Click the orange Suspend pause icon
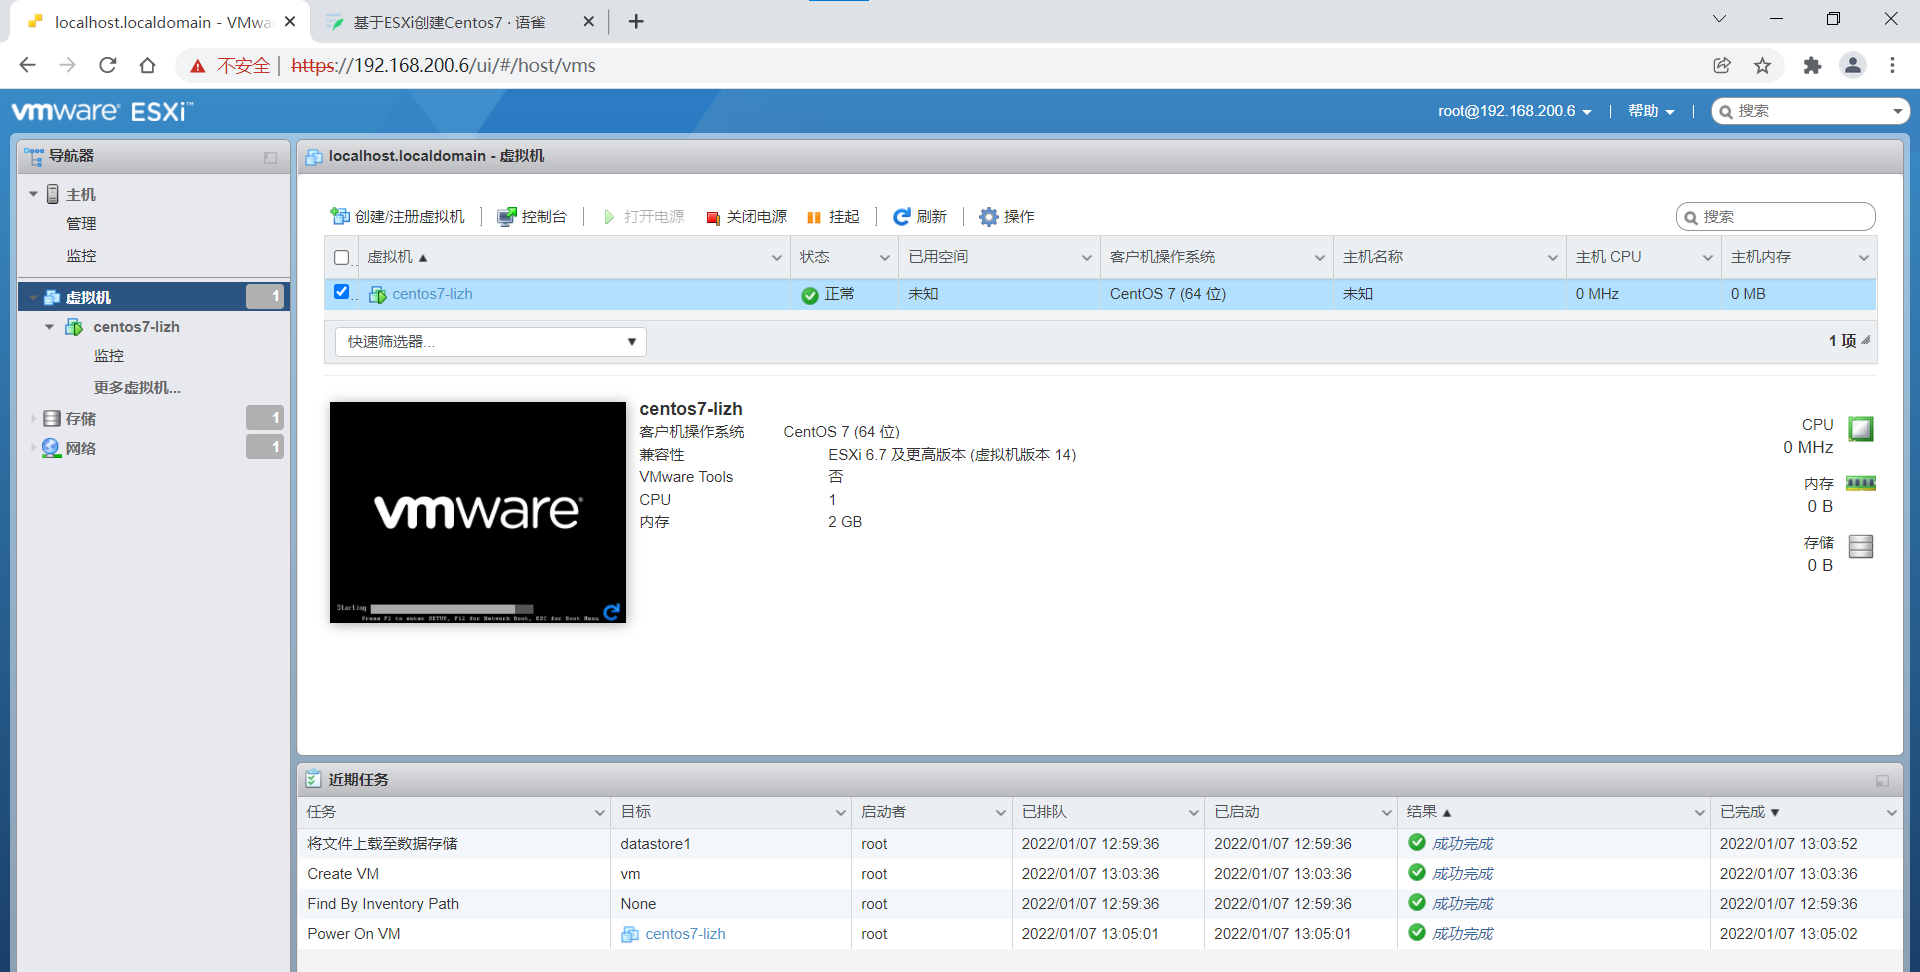Viewport: 1920px width, 972px height. coord(814,217)
